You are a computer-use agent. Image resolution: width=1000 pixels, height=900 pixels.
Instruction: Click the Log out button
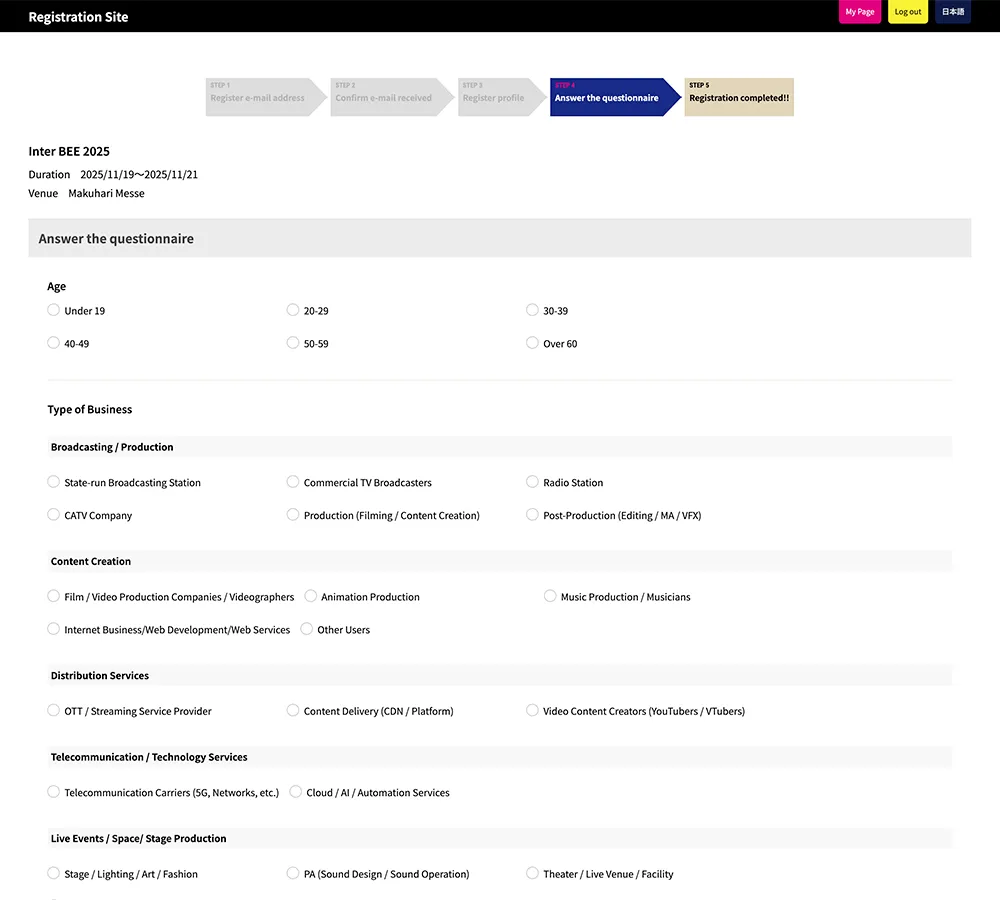(908, 12)
